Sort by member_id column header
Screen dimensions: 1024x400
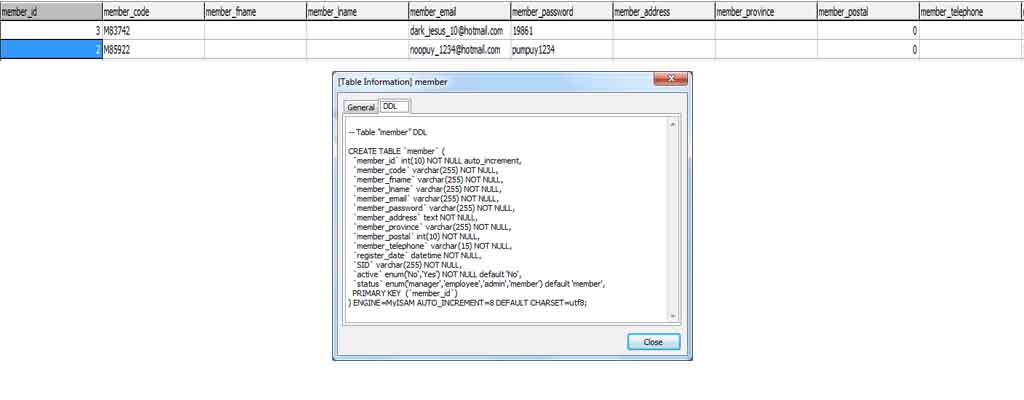[x=51, y=12]
